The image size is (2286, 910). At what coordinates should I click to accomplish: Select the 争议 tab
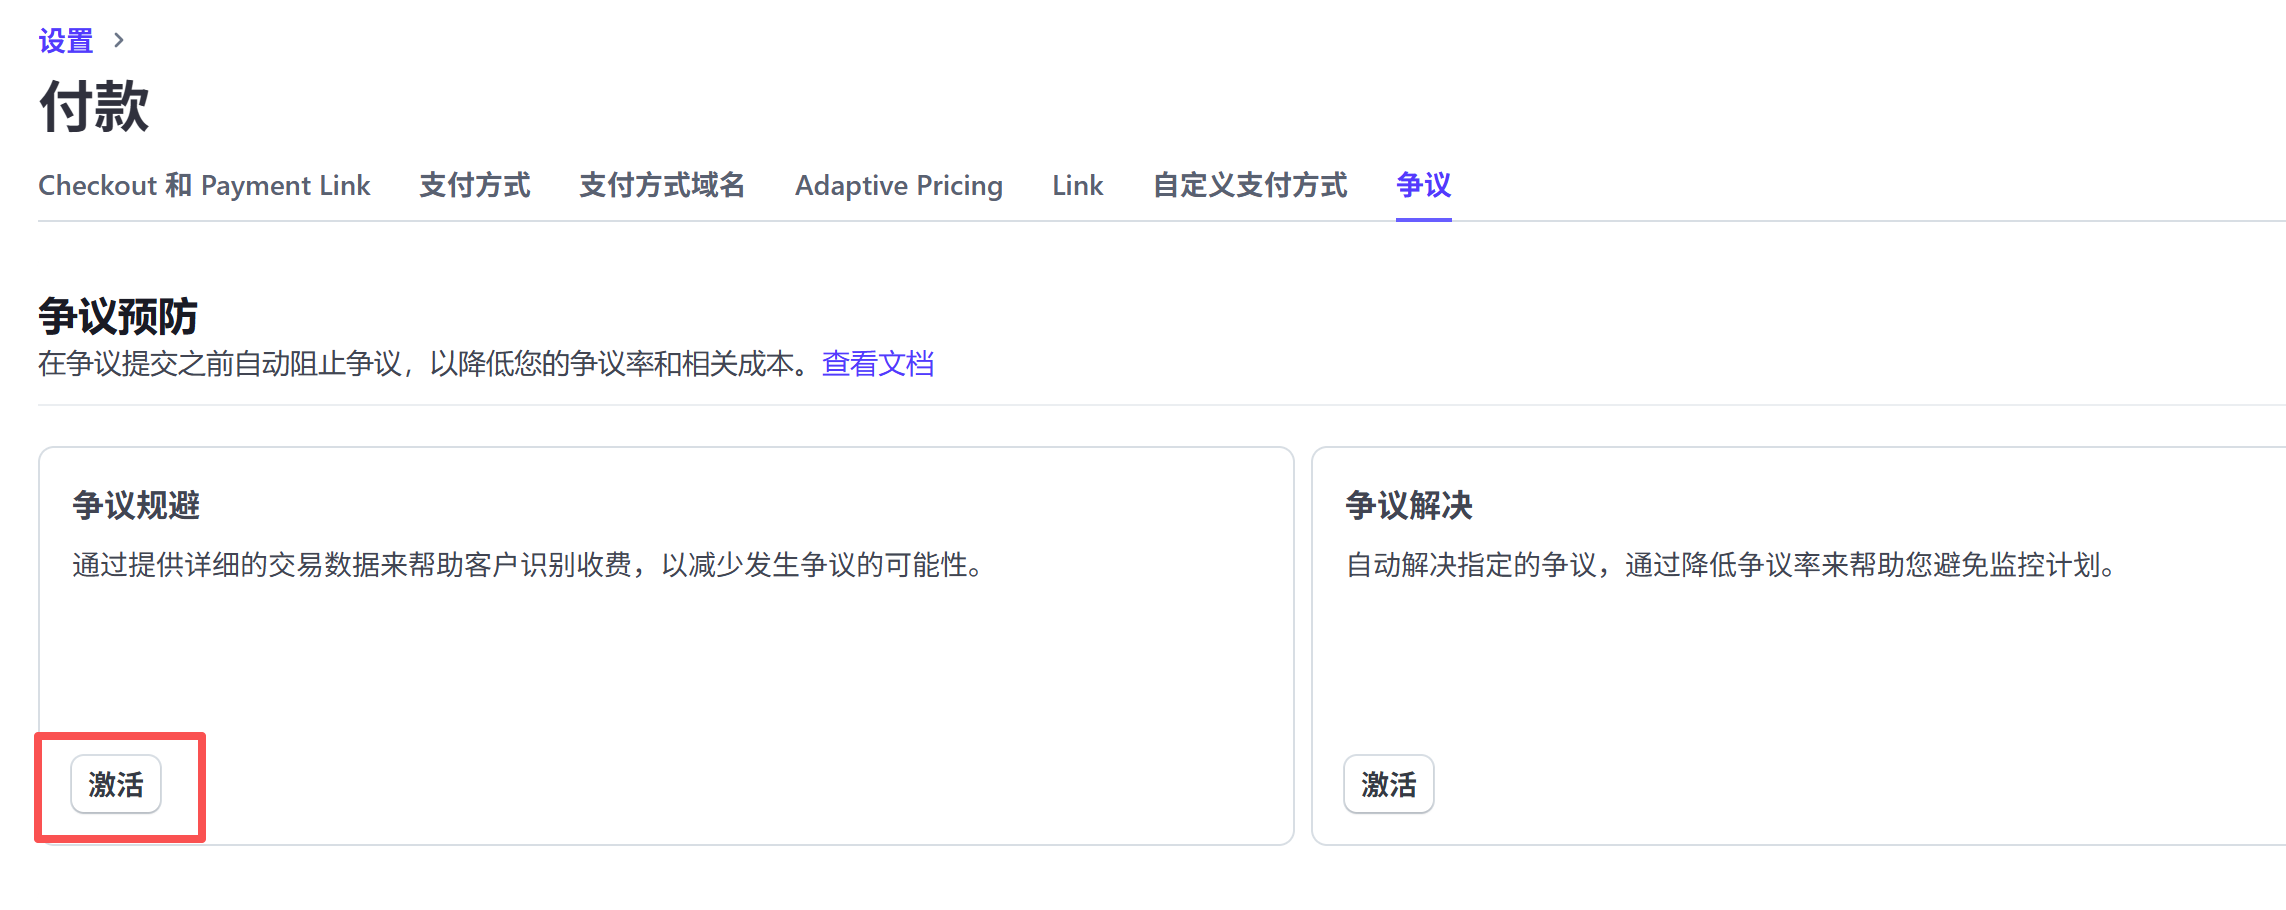click(x=1423, y=186)
